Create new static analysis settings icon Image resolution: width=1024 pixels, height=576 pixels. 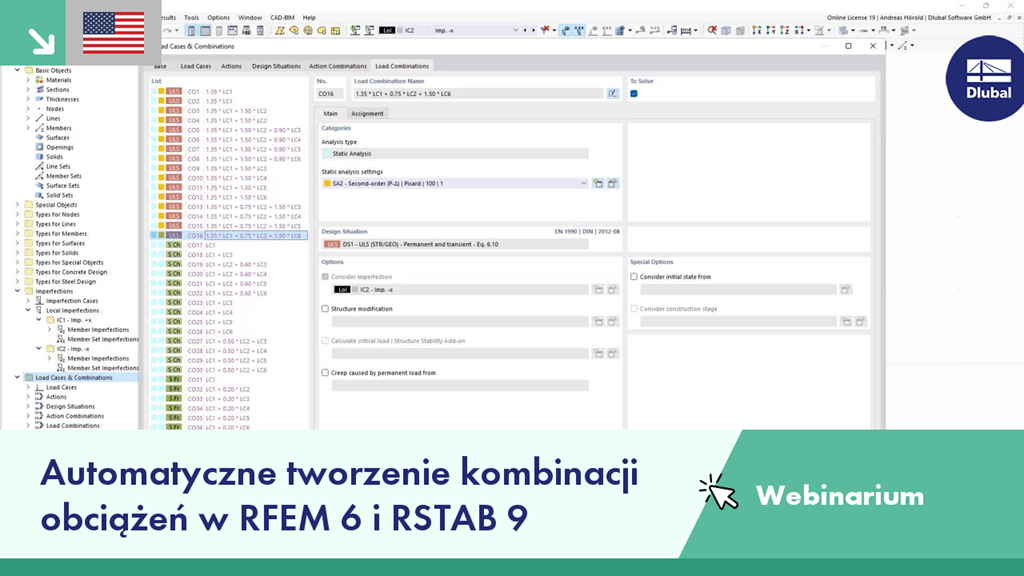tap(598, 184)
